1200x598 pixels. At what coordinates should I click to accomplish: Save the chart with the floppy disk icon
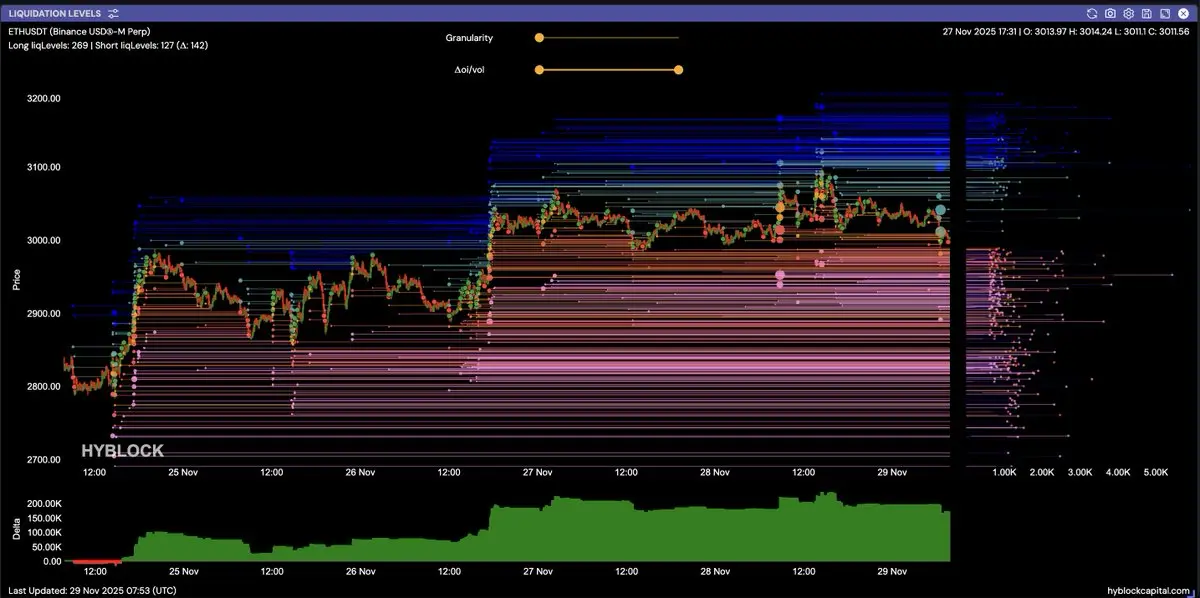(x=1147, y=13)
